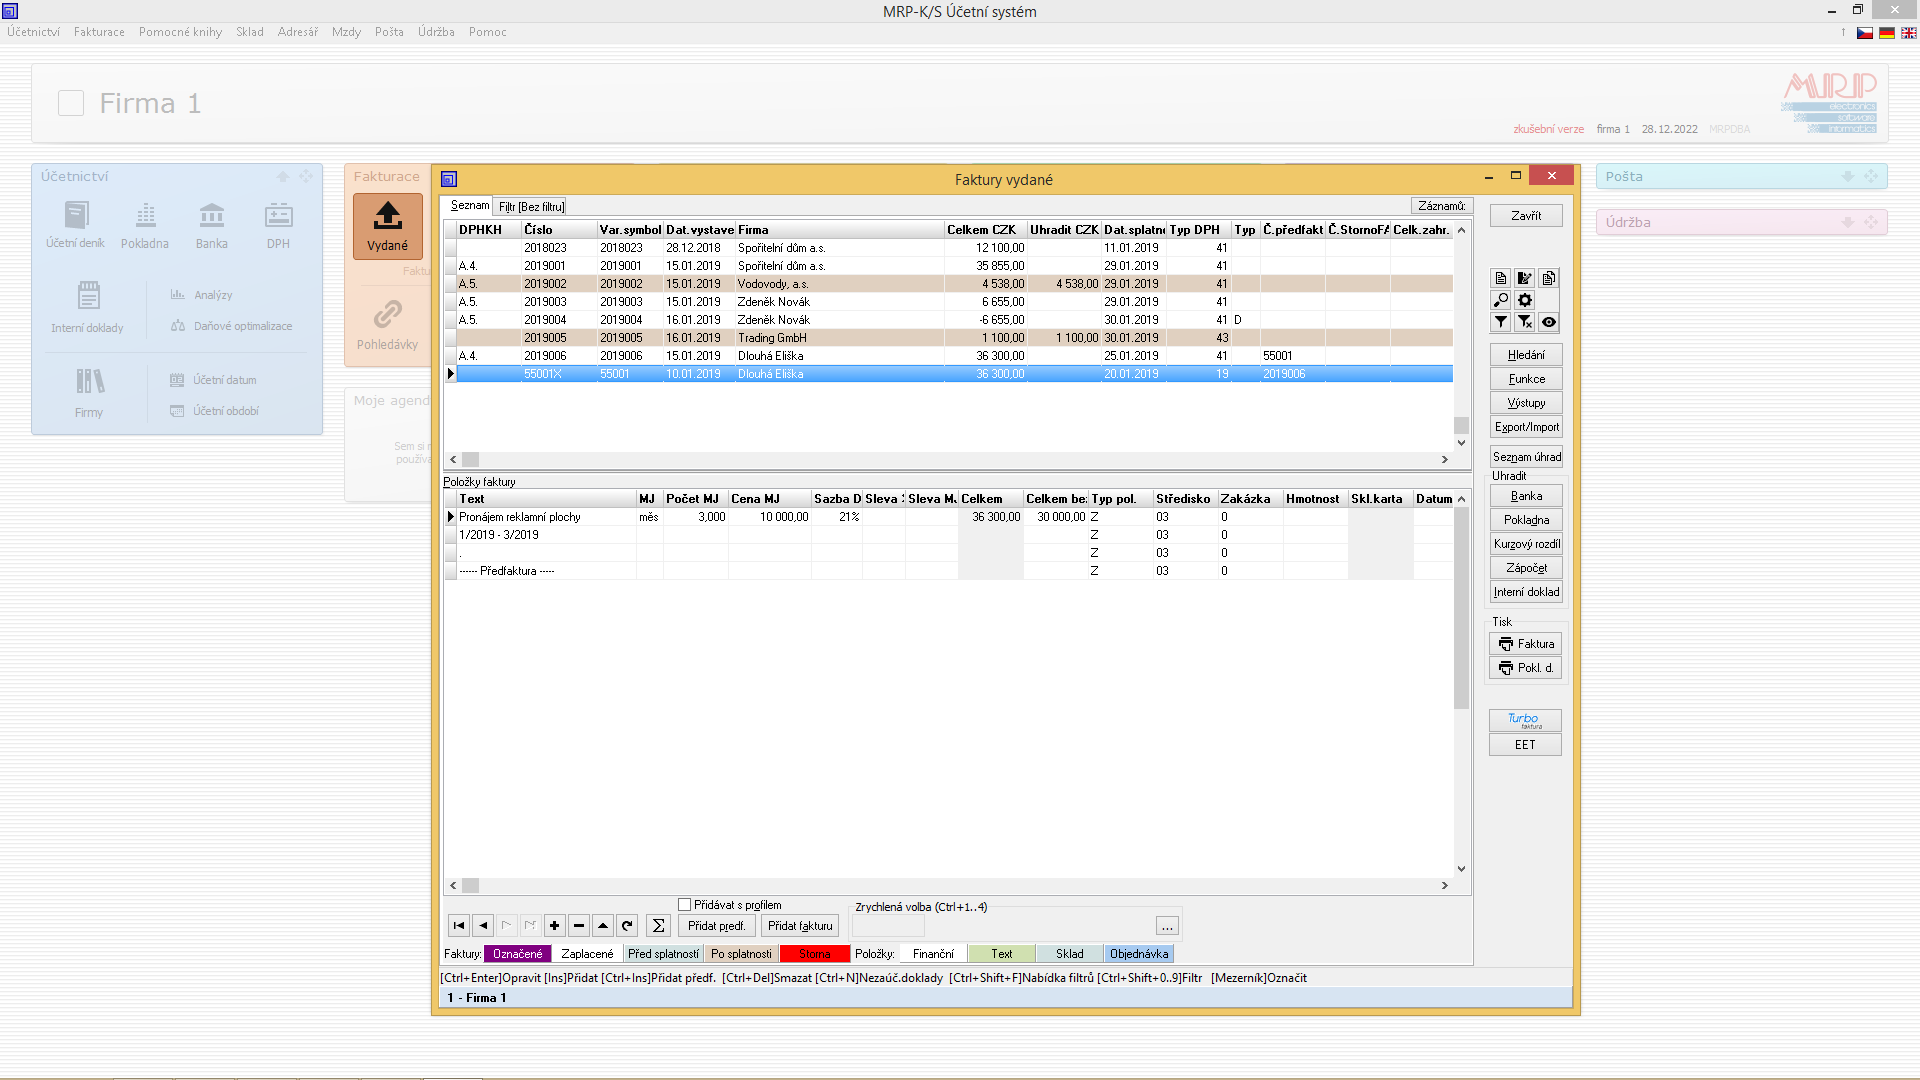Toggle the Firma 1 checkbox
Screen dimensions: 1920x1080
71,103
